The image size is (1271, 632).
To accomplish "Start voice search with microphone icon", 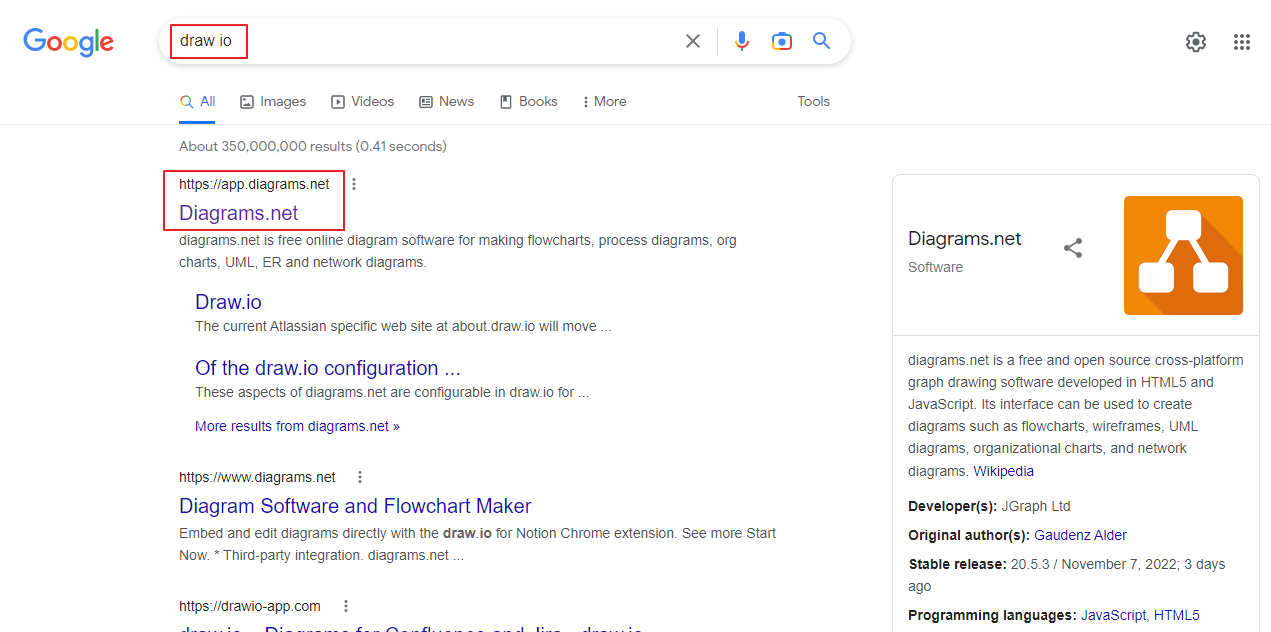I will tap(742, 41).
